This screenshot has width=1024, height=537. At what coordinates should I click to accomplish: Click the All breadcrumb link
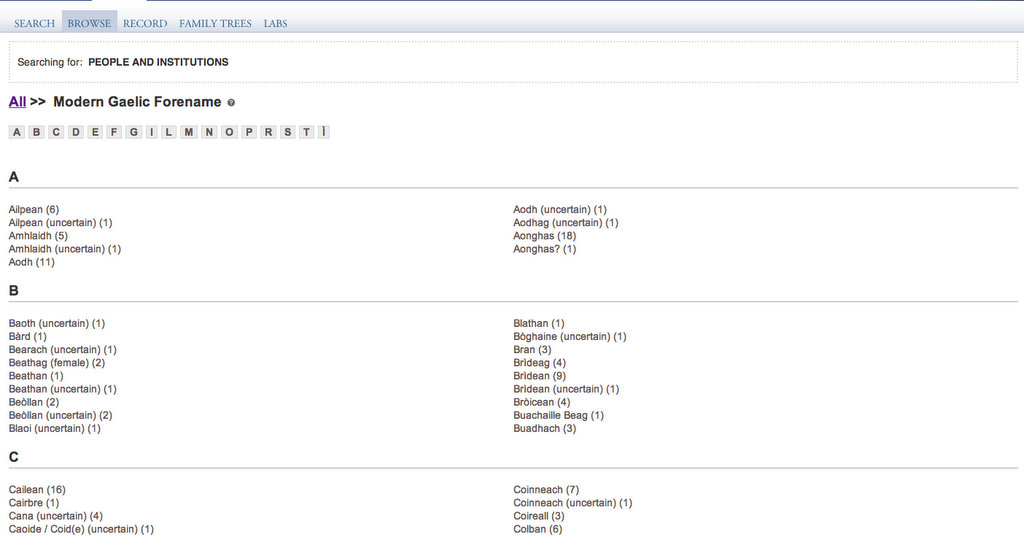coord(17,102)
